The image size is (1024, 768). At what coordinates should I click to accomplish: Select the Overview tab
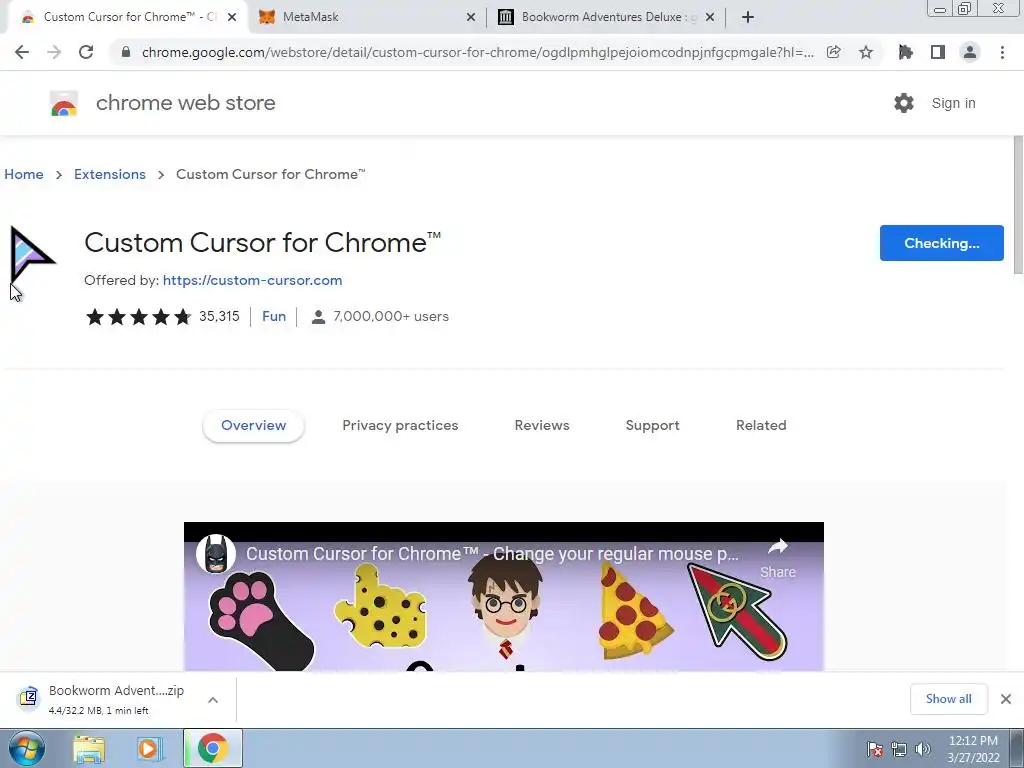253,425
